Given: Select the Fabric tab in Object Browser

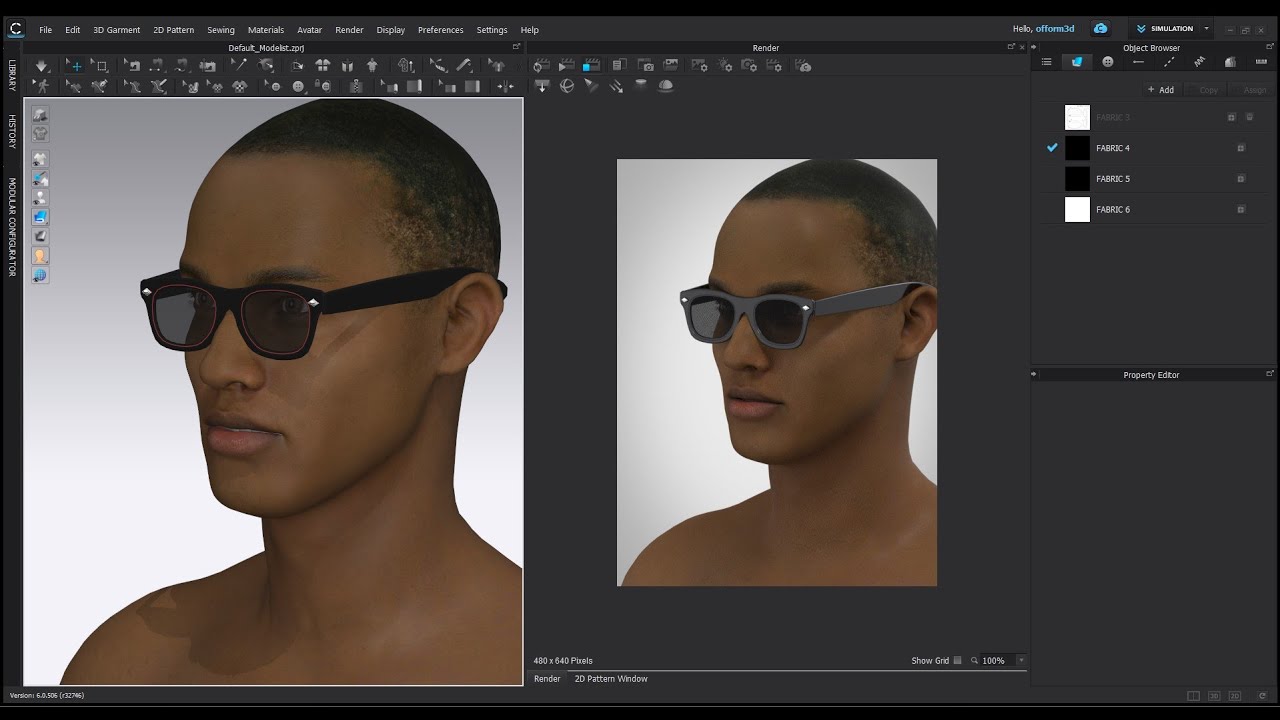Looking at the screenshot, I should (x=1077, y=62).
